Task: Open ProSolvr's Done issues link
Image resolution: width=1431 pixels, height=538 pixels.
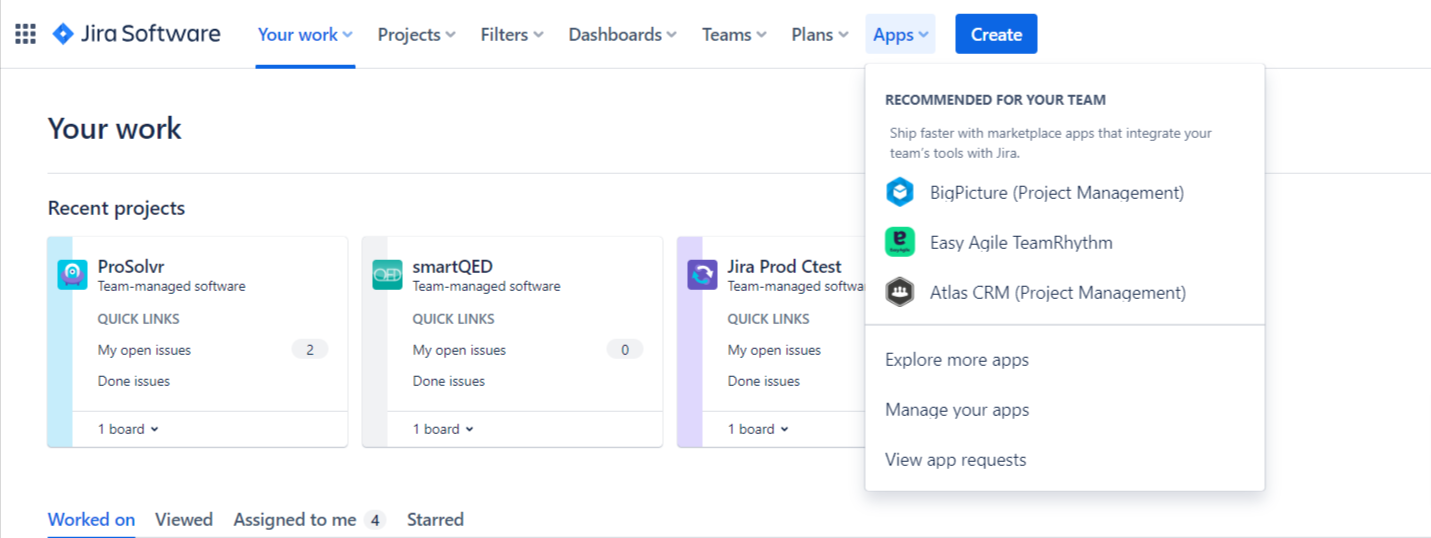Action: [x=134, y=381]
